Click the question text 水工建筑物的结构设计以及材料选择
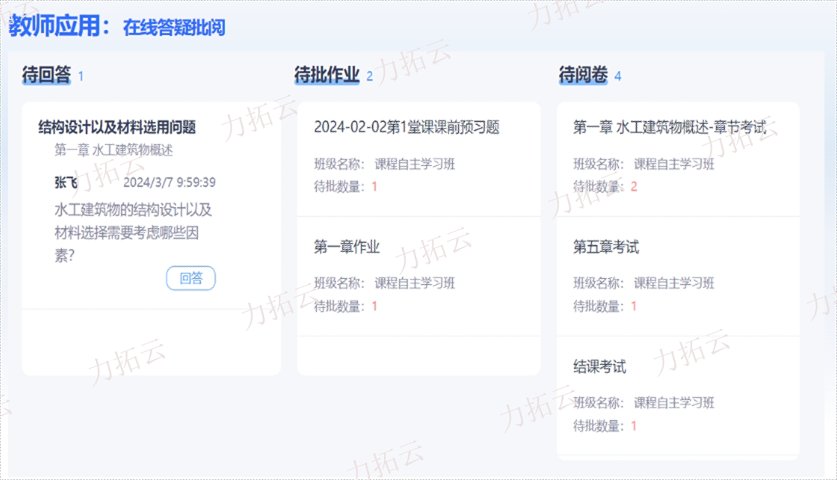The height and width of the screenshot is (480, 837). click(x=133, y=232)
